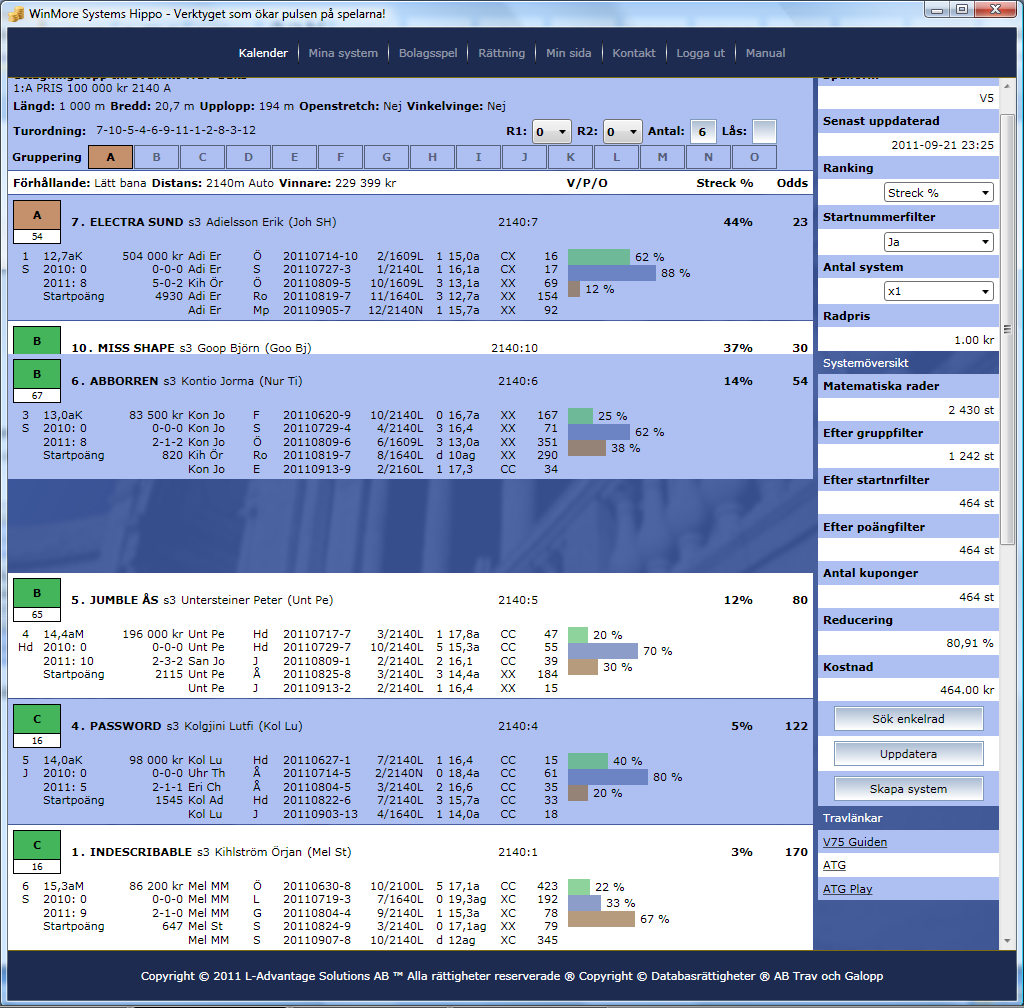Click the 70 % bar for Jumble Ås
The width and height of the screenshot is (1024, 1008).
pos(603,651)
